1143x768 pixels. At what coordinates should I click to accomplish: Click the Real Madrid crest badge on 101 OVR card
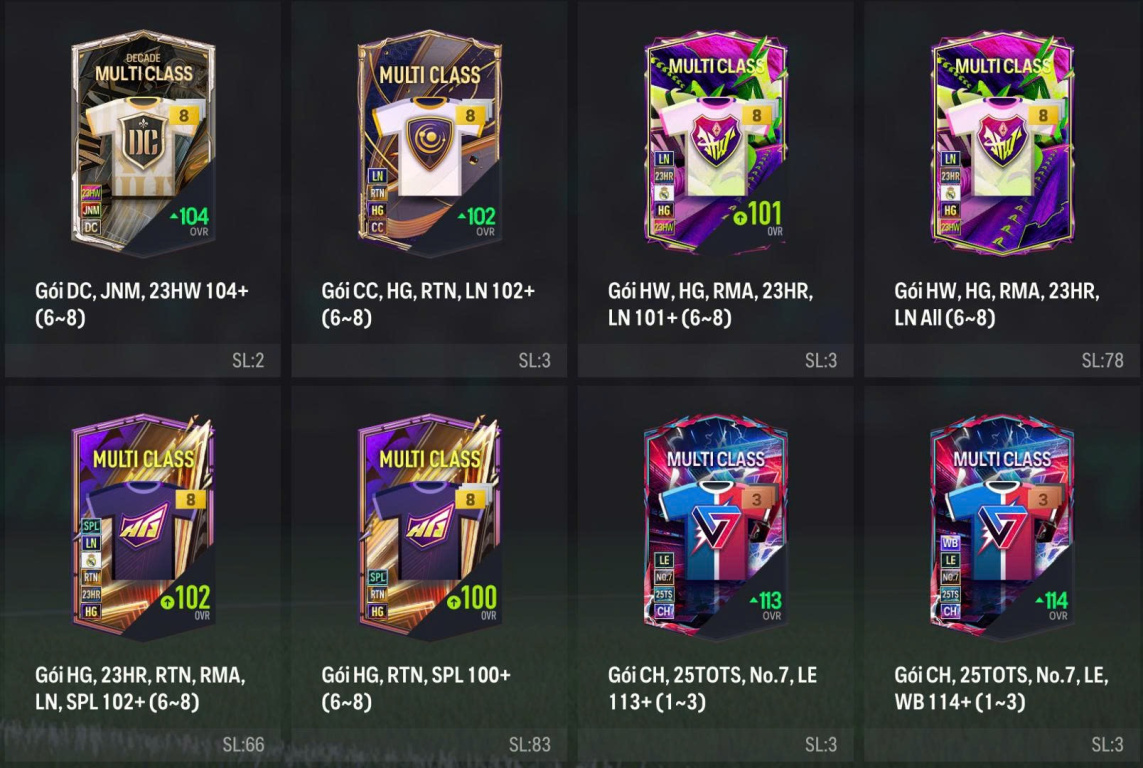tap(663, 194)
